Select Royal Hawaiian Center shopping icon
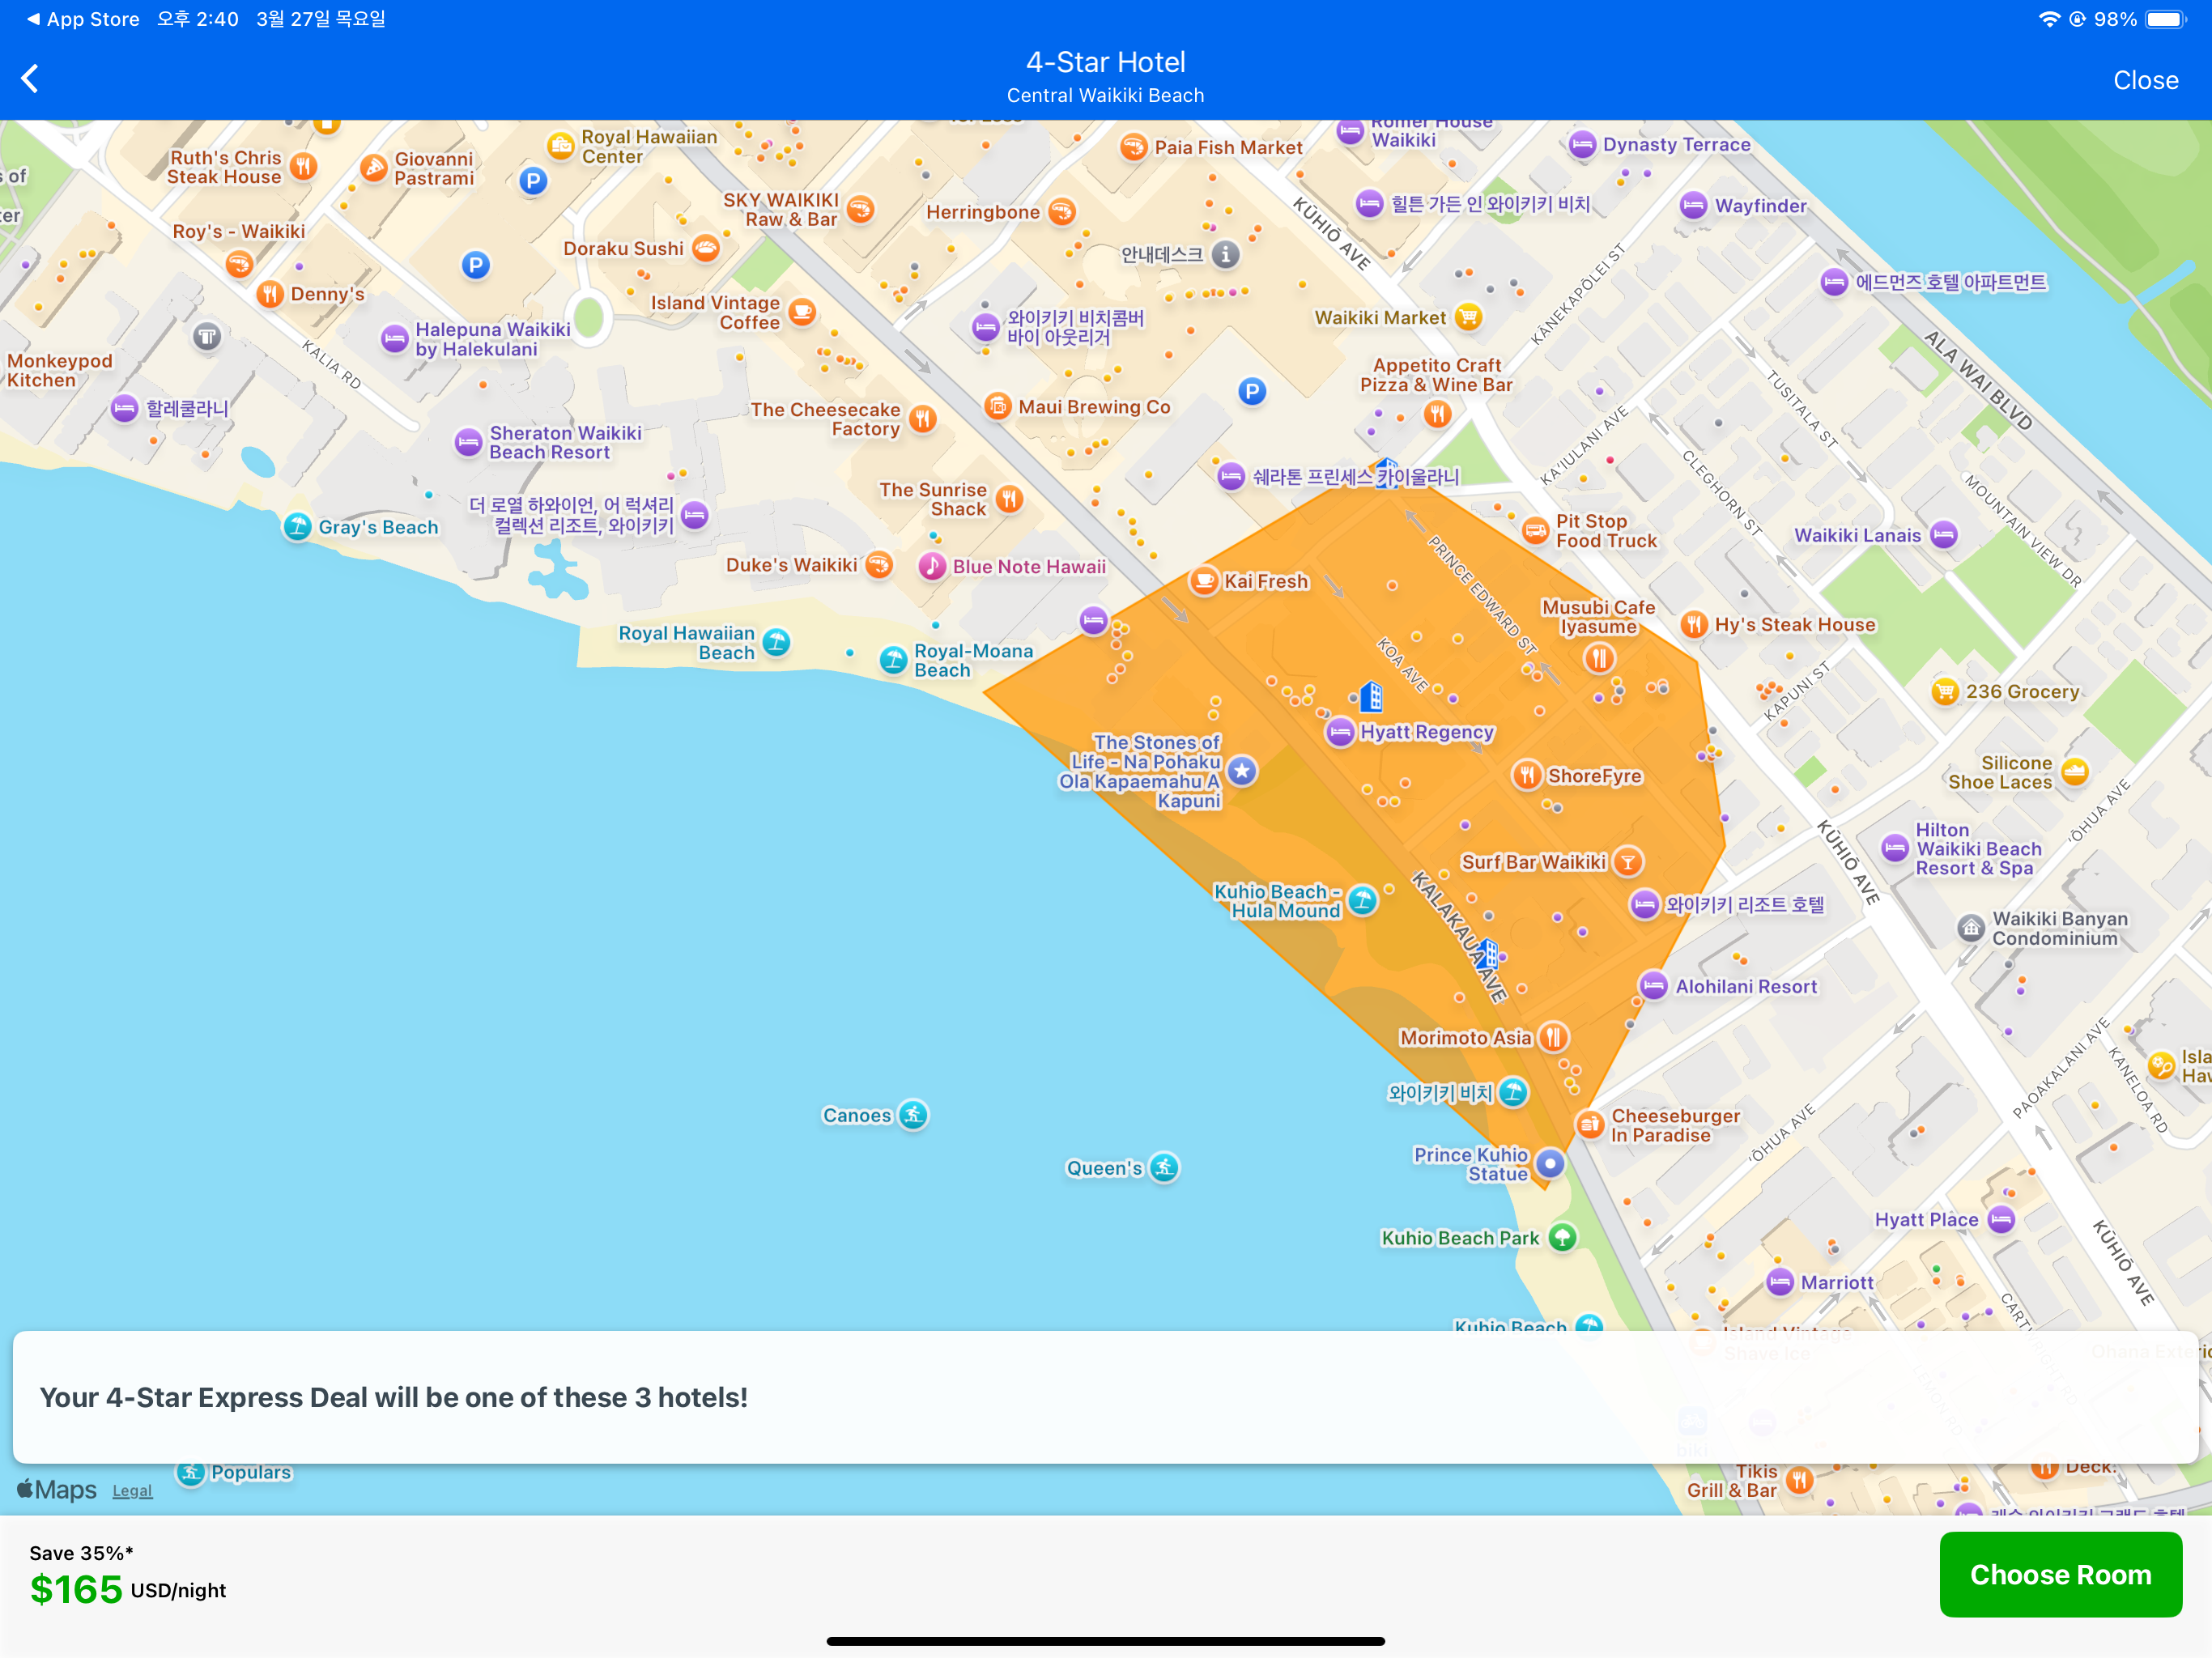The height and width of the screenshot is (1658, 2212). 561,146
